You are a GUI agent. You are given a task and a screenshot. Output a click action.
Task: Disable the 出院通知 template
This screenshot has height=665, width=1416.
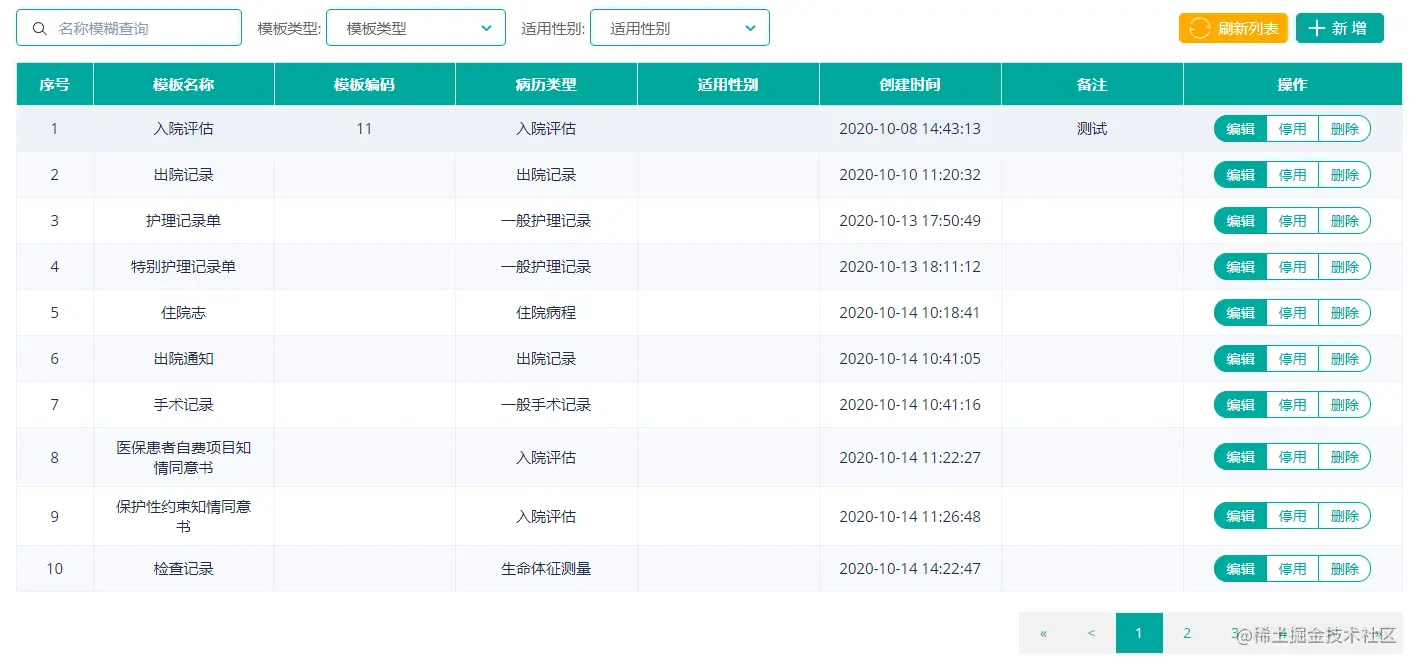coord(1292,359)
